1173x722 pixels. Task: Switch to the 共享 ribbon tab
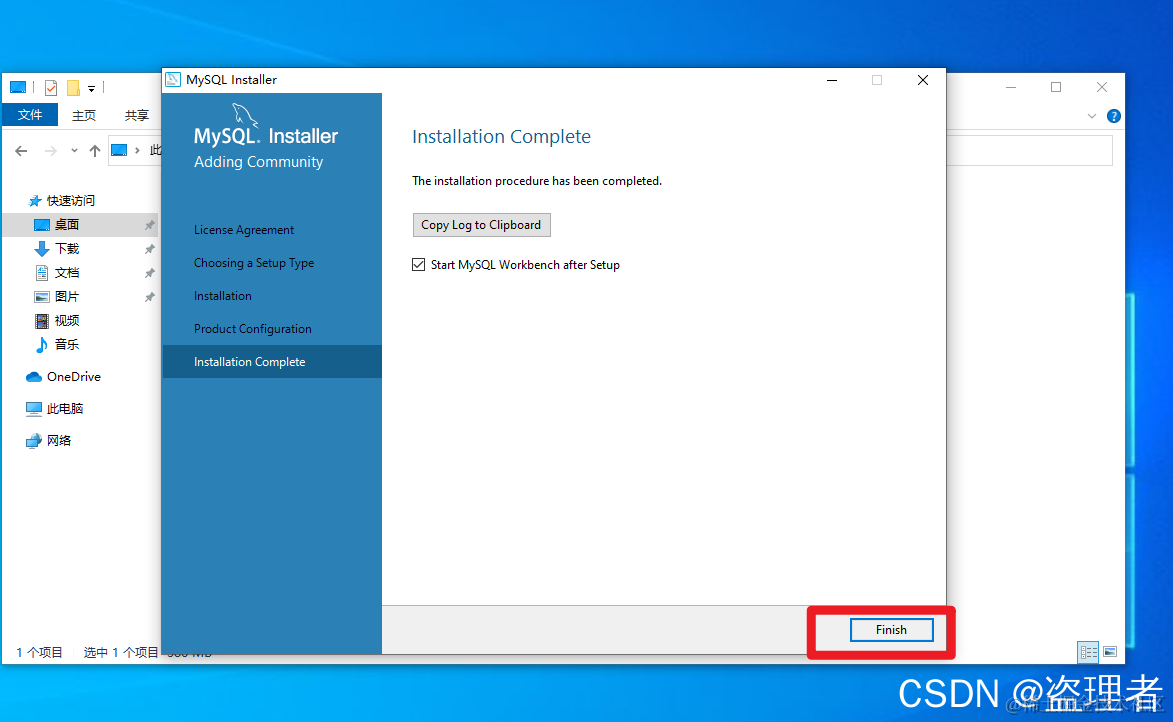tap(137, 115)
